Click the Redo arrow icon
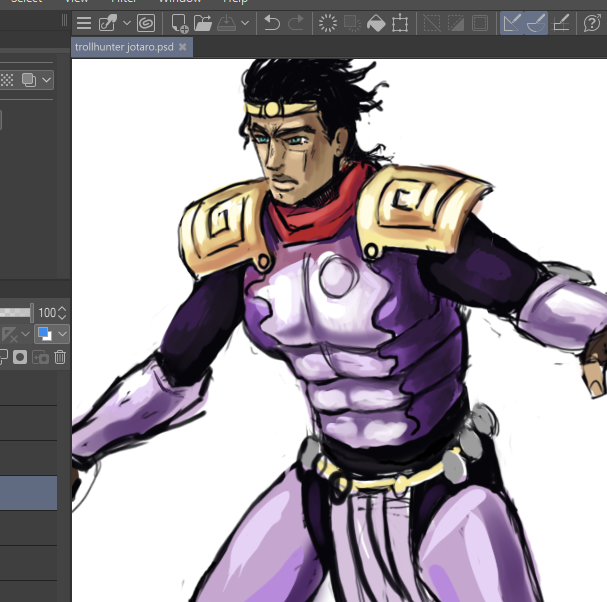 (296, 23)
